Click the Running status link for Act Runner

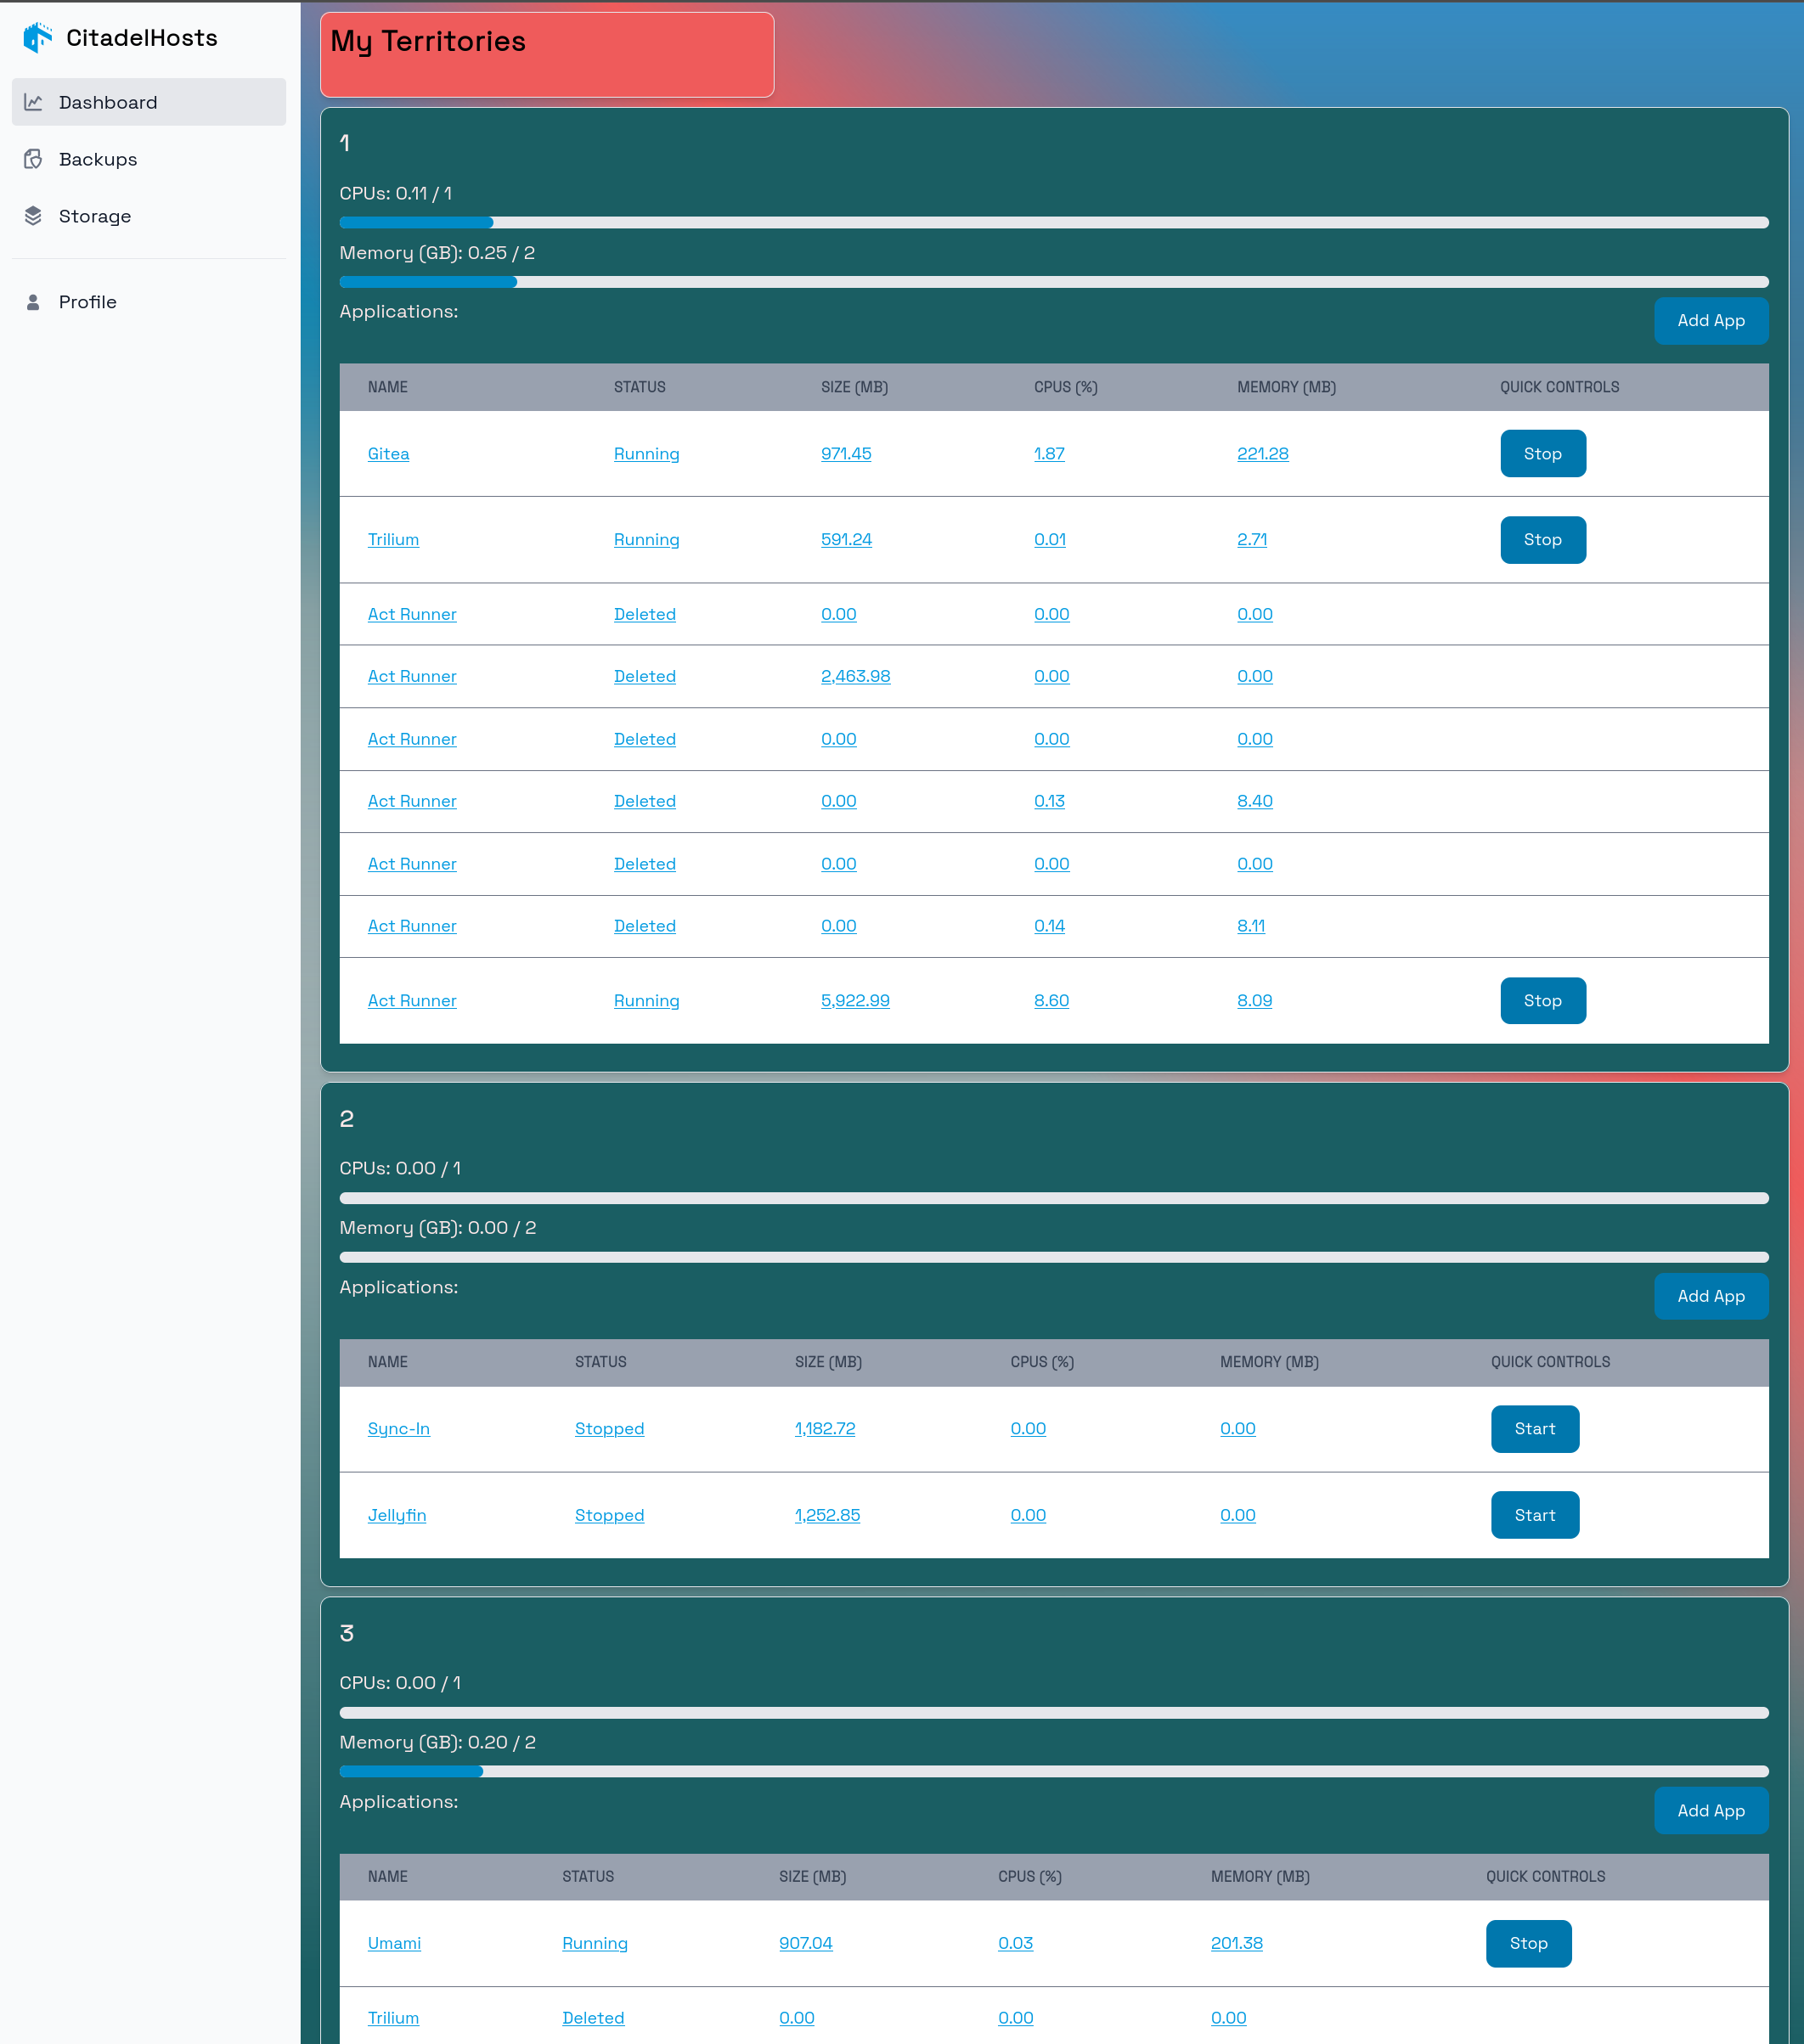pos(646,1000)
